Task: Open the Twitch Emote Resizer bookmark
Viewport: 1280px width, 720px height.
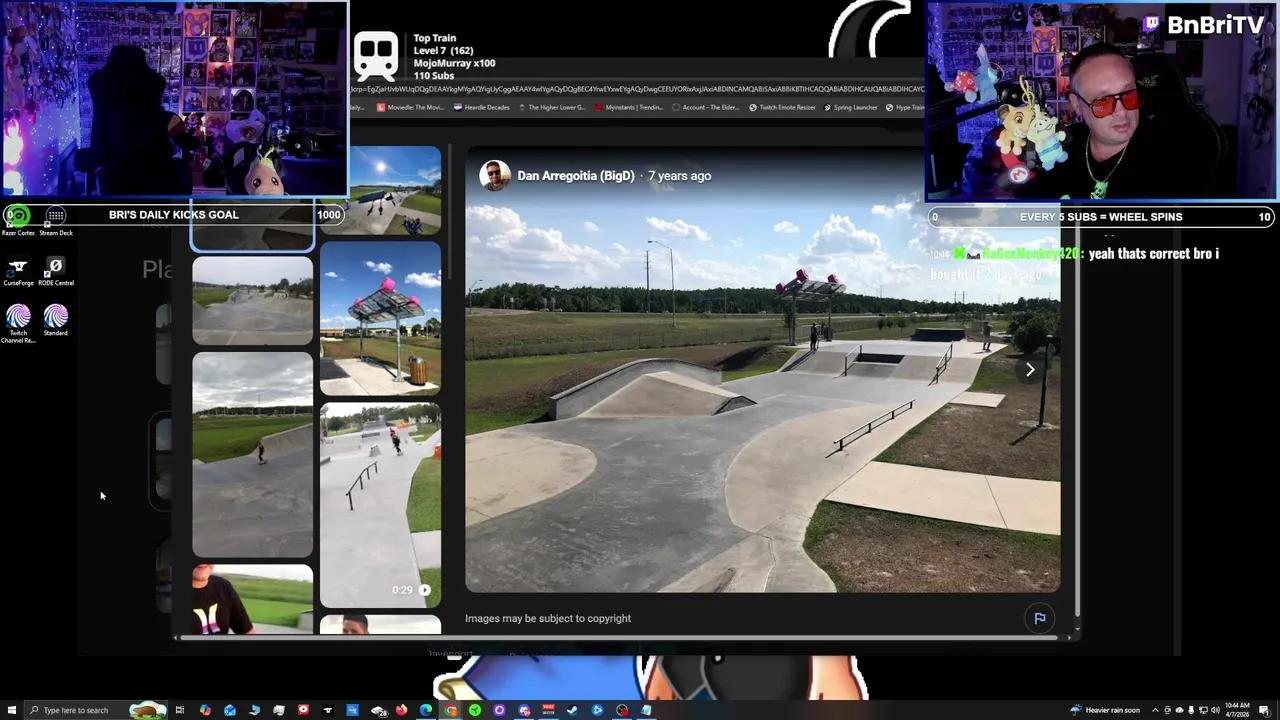Action: tap(783, 107)
